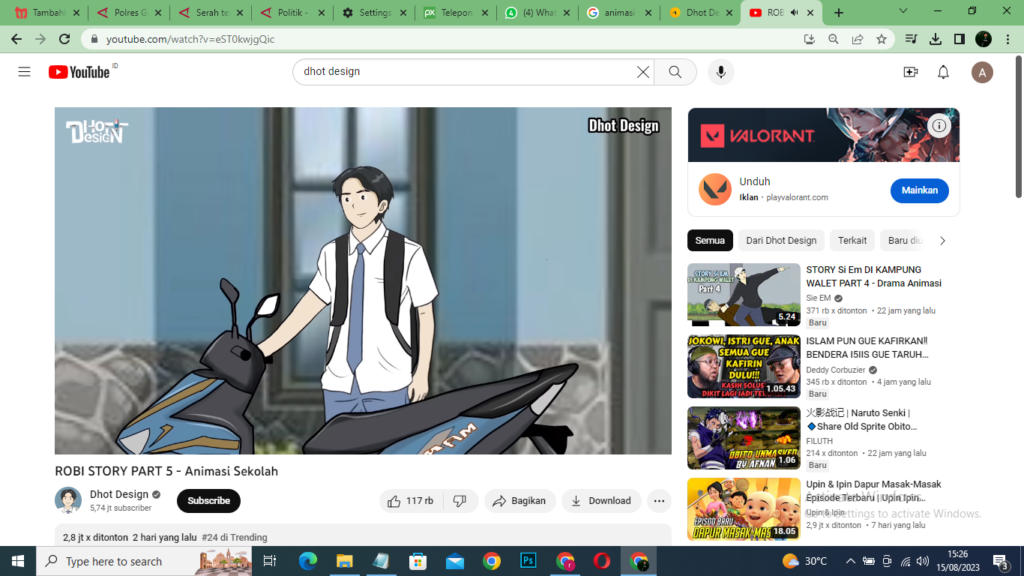Go to the YouTube home logo
Image resolution: width=1024 pixels, height=576 pixels.
[79, 72]
